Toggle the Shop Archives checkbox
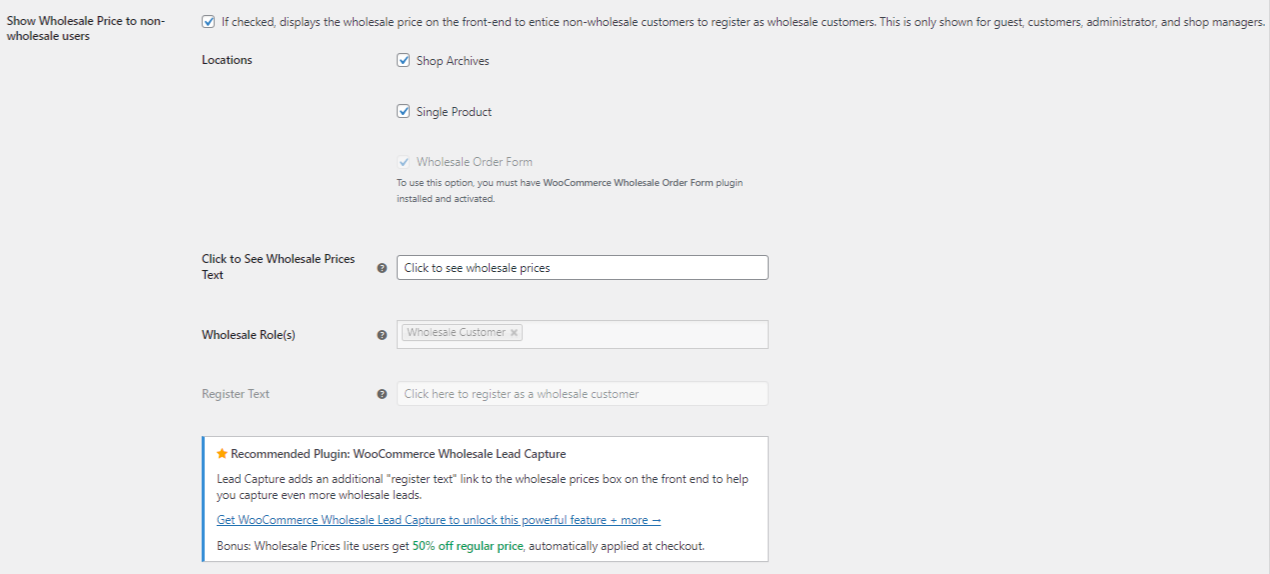Viewport: 1270px width, 574px height. pyautogui.click(x=404, y=60)
